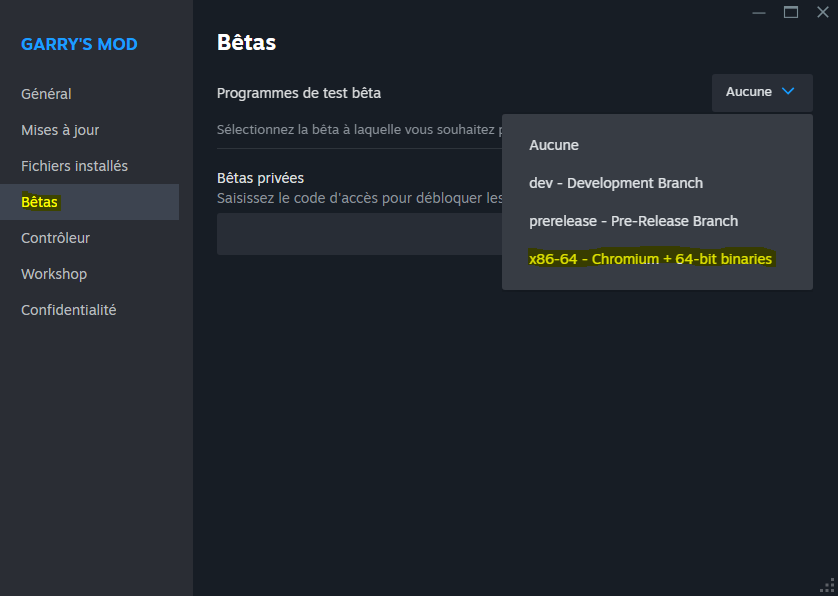The height and width of the screenshot is (596, 838).
Task: Pick prerelease - Pre-Release Branch option
Action: click(657, 221)
